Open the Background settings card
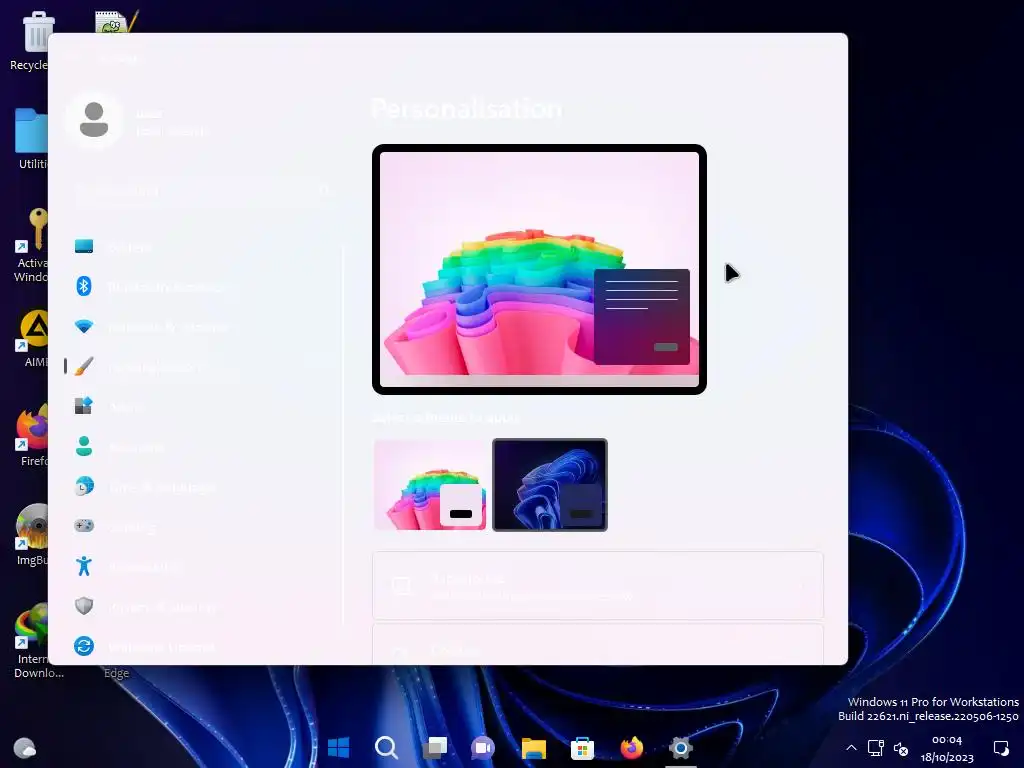Screen dimensions: 1024x768 pyautogui.click(x=598, y=586)
